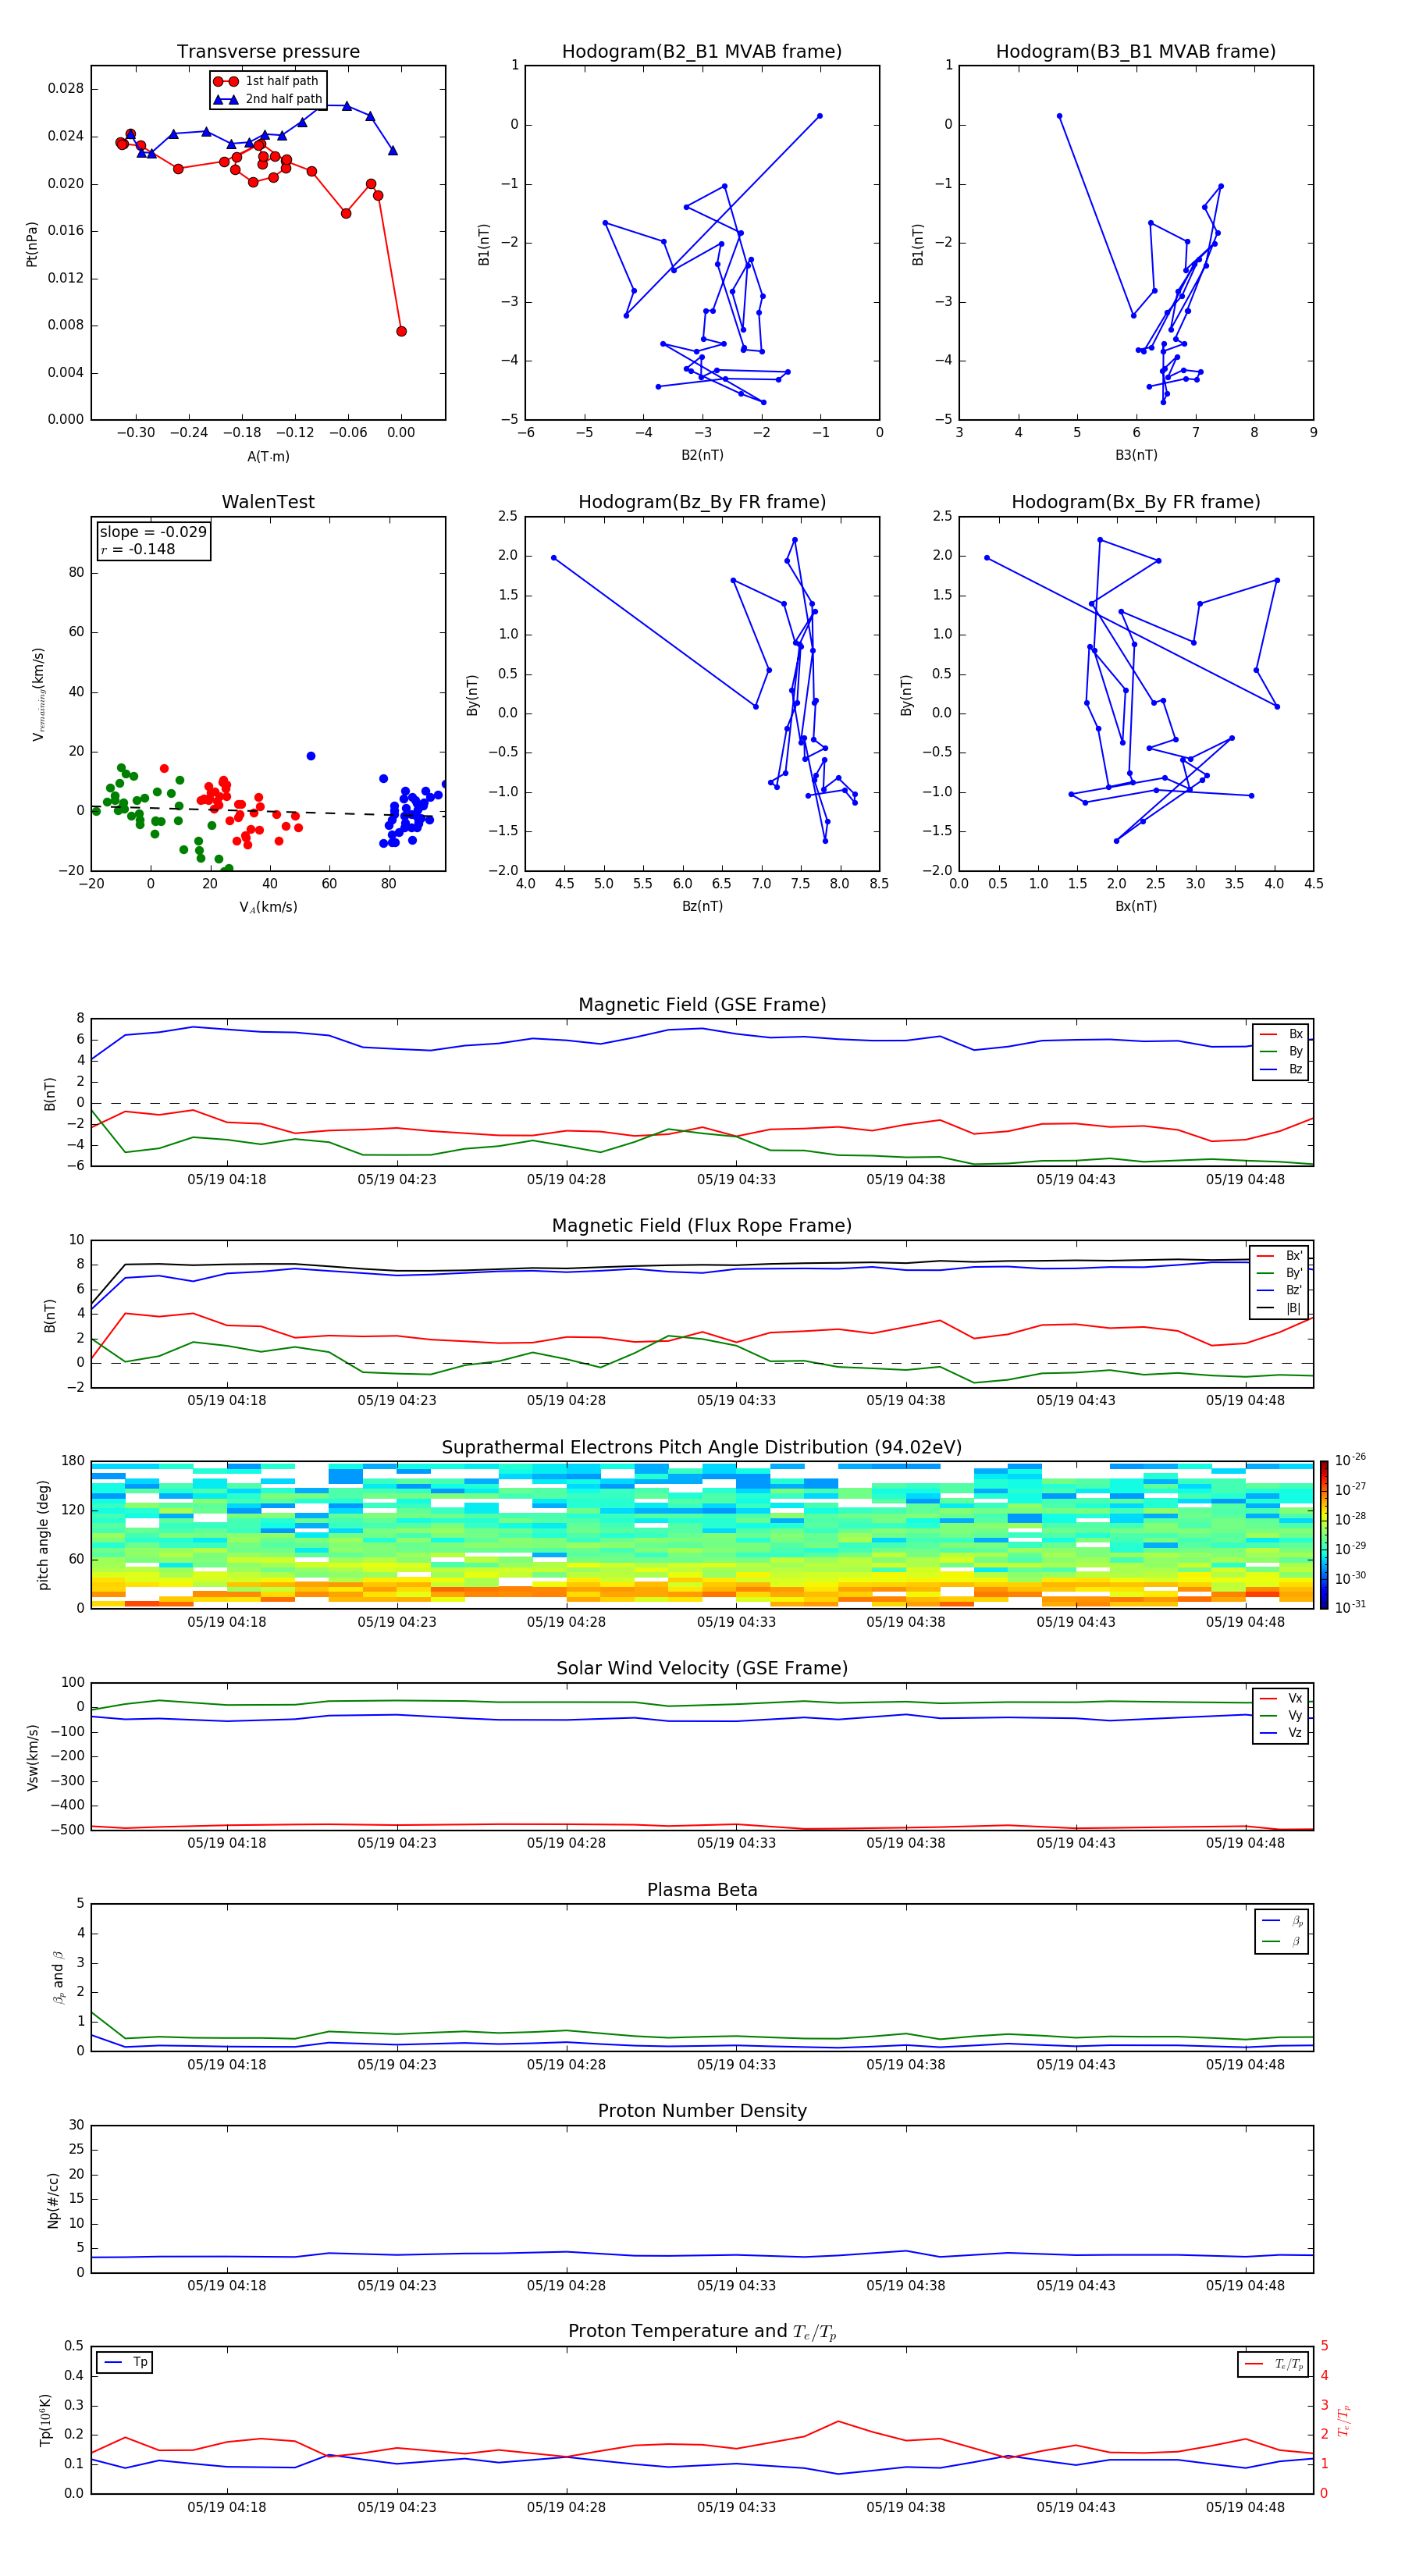The width and height of the screenshot is (1405, 2576).
Task: Click the '10^-31' colorbar label
Action: (x=1350, y=1607)
